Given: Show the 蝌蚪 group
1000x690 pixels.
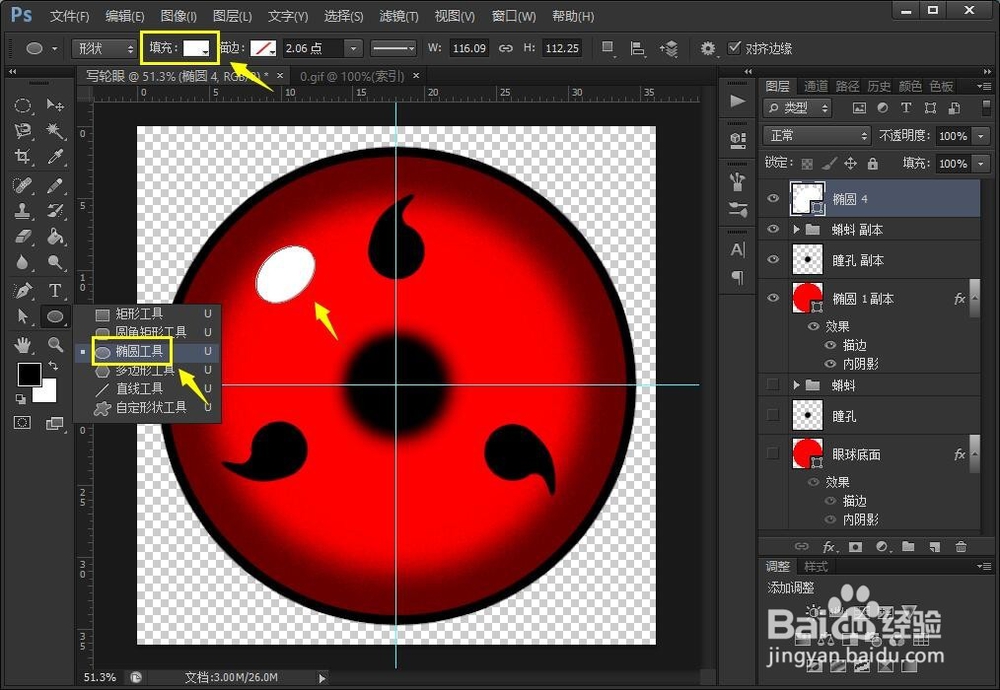Looking at the screenshot, I should pyautogui.click(x=773, y=385).
